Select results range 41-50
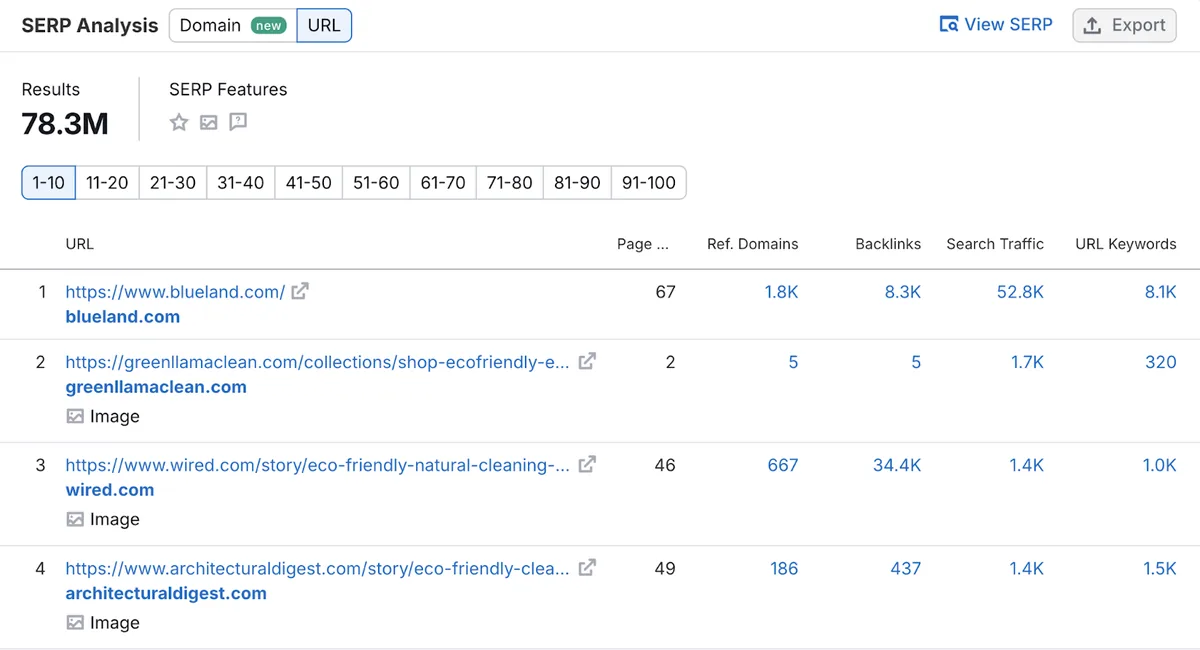 tap(309, 182)
